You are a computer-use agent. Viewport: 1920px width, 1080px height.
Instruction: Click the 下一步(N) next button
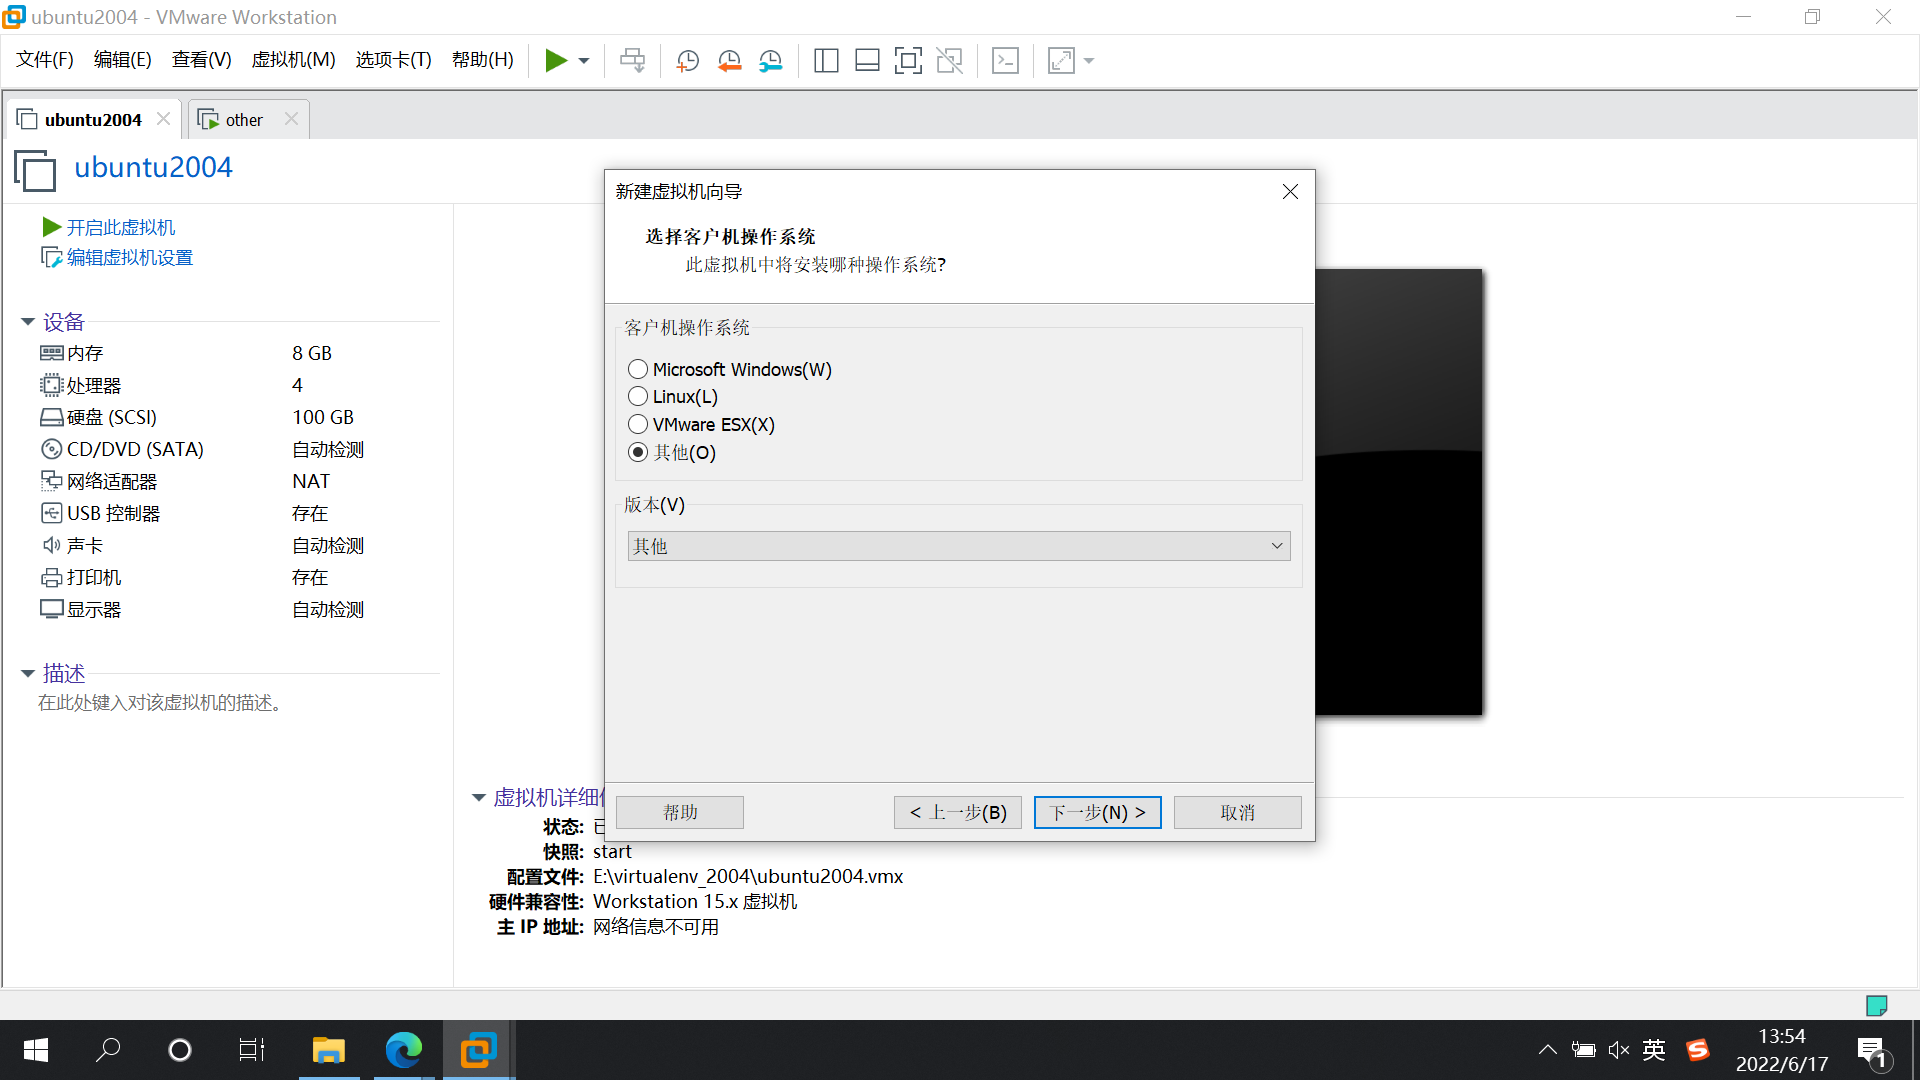[1096, 812]
